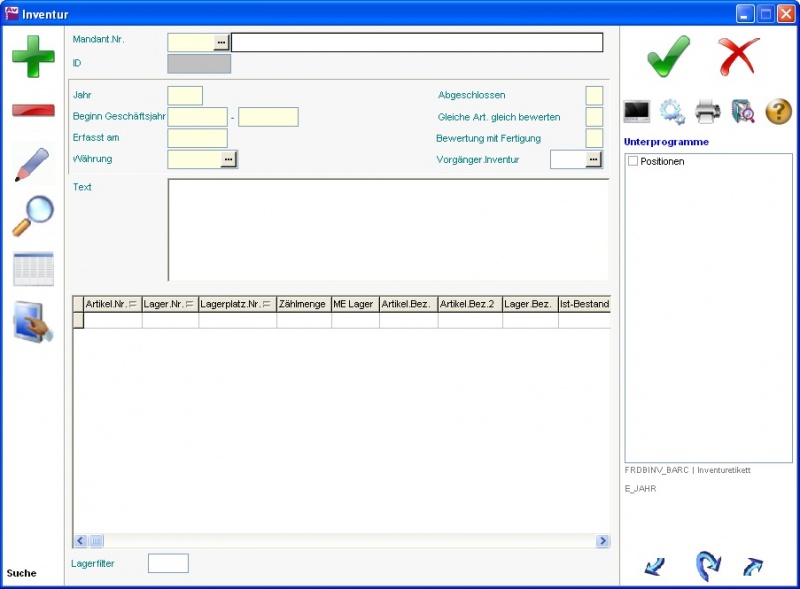The image size is (800, 589).
Task: Toggle the Abgeschlossen checkbox
Action: point(594,95)
